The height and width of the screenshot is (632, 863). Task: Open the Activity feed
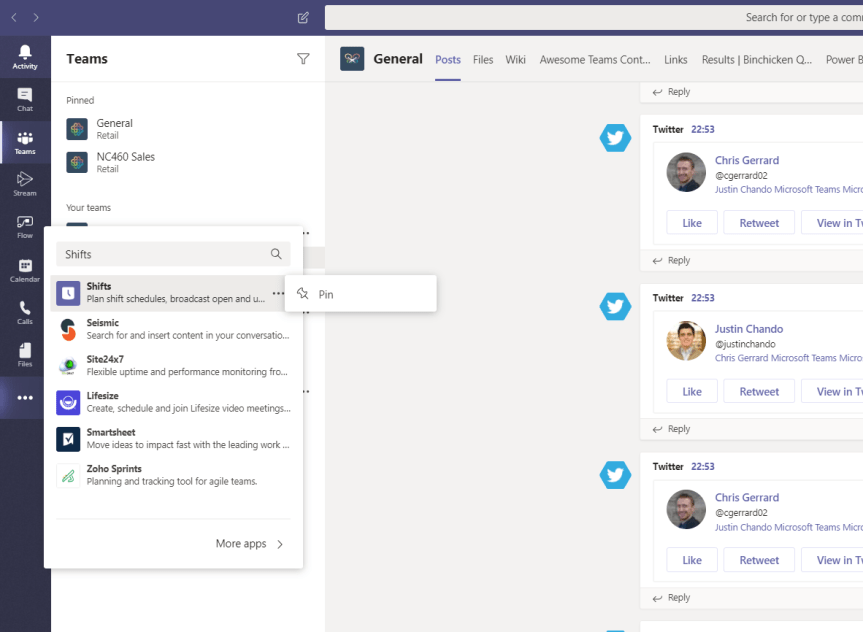click(x=25, y=55)
